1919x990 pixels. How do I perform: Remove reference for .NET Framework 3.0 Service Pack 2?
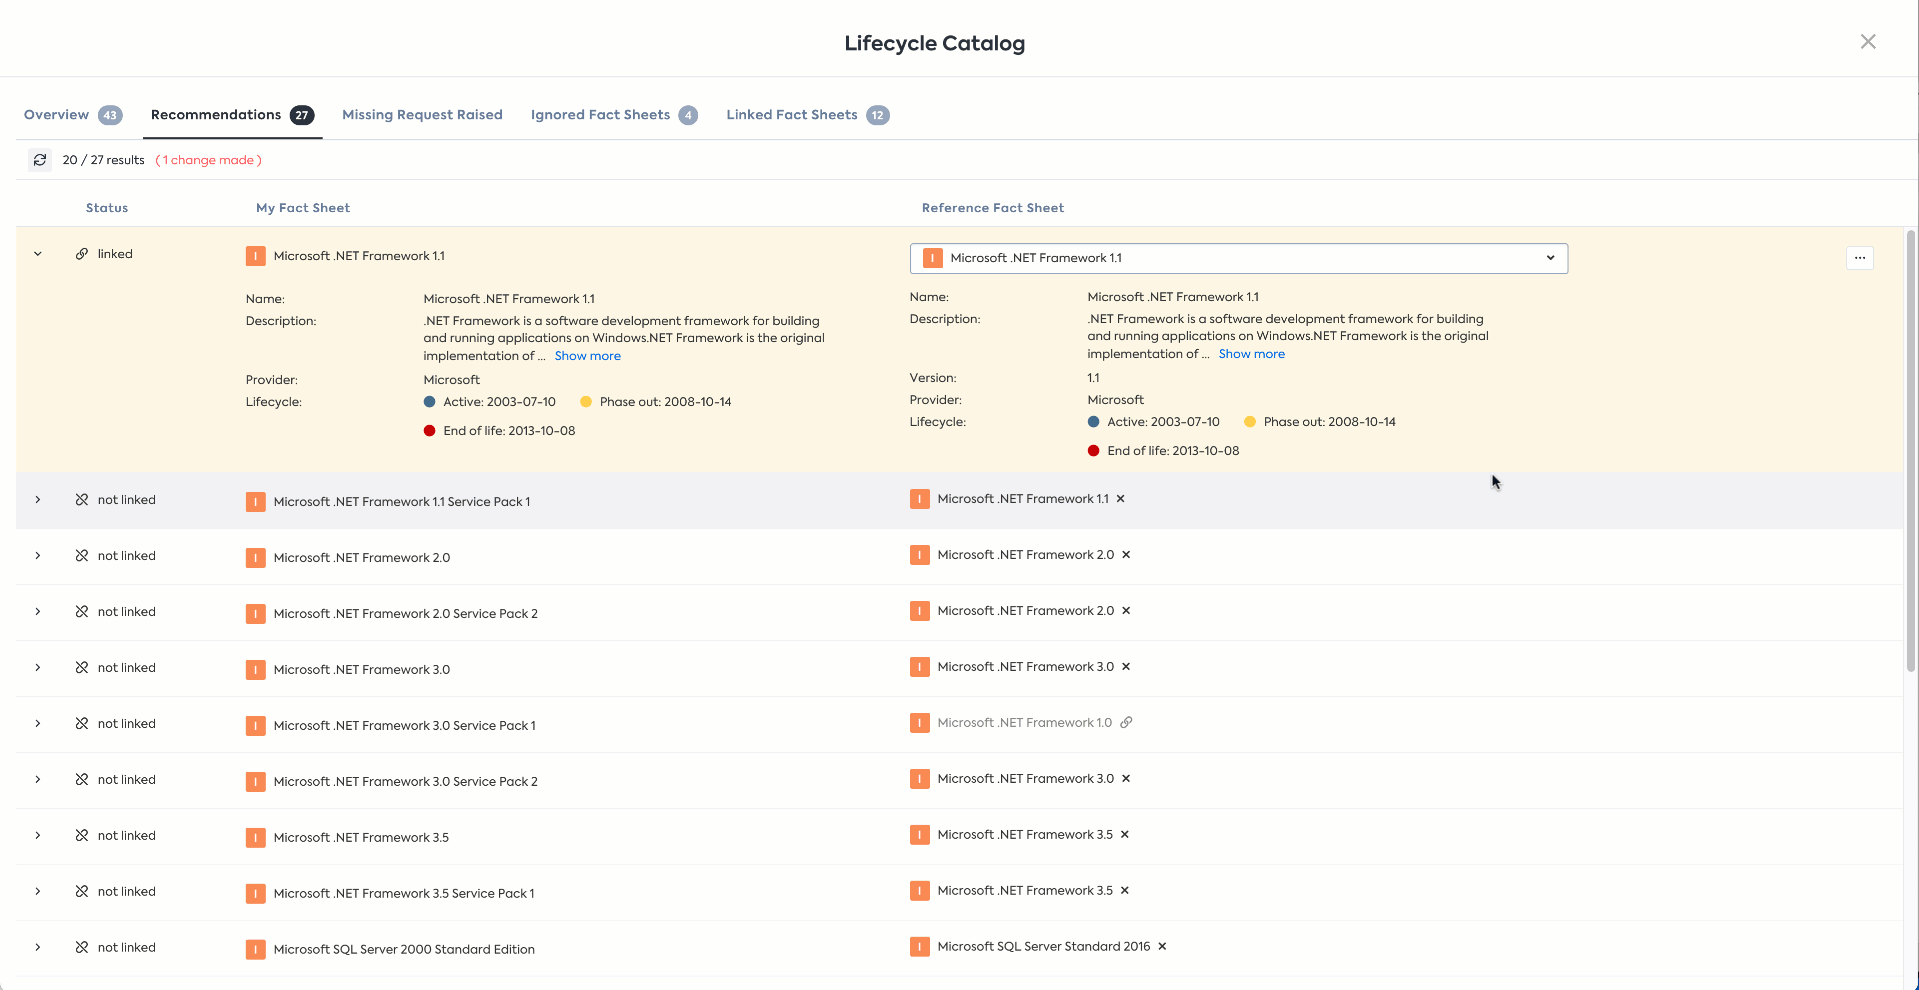coord(1126,779)
